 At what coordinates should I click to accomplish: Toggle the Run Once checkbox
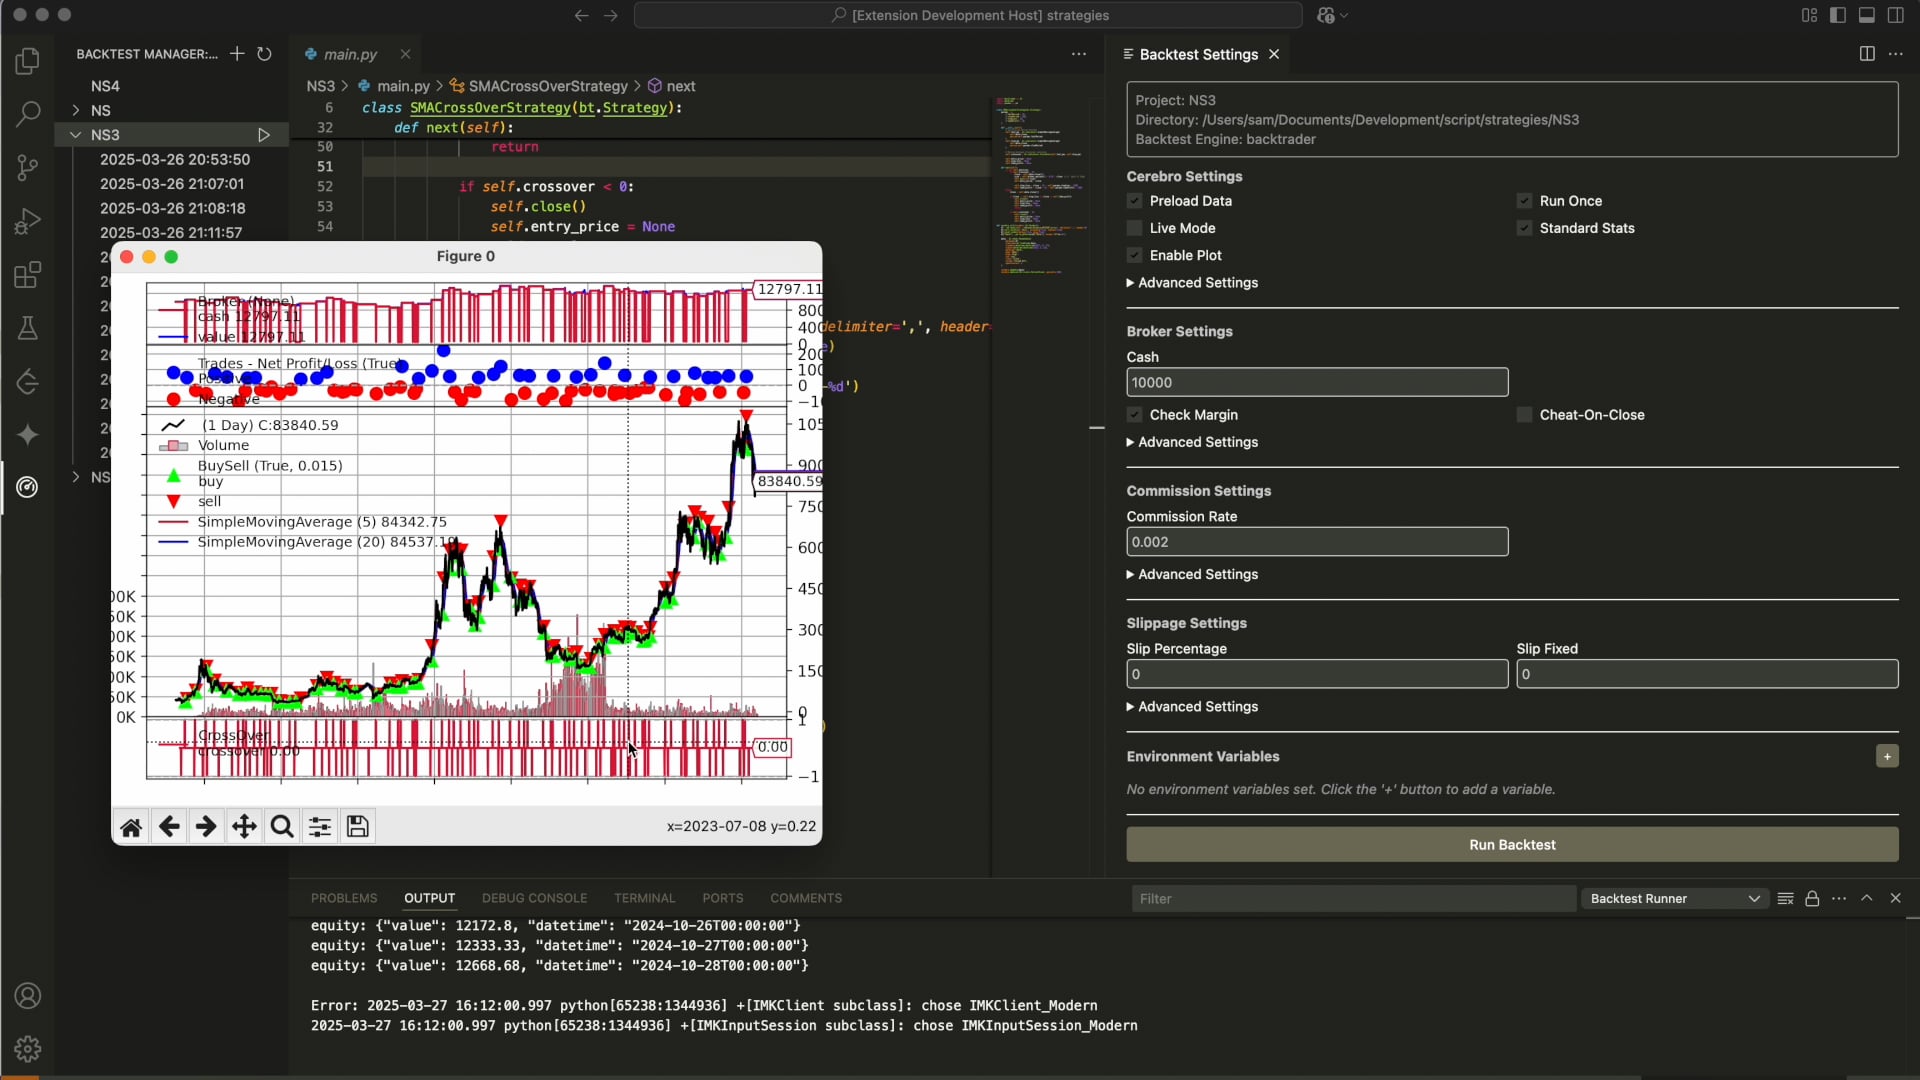1524,201
